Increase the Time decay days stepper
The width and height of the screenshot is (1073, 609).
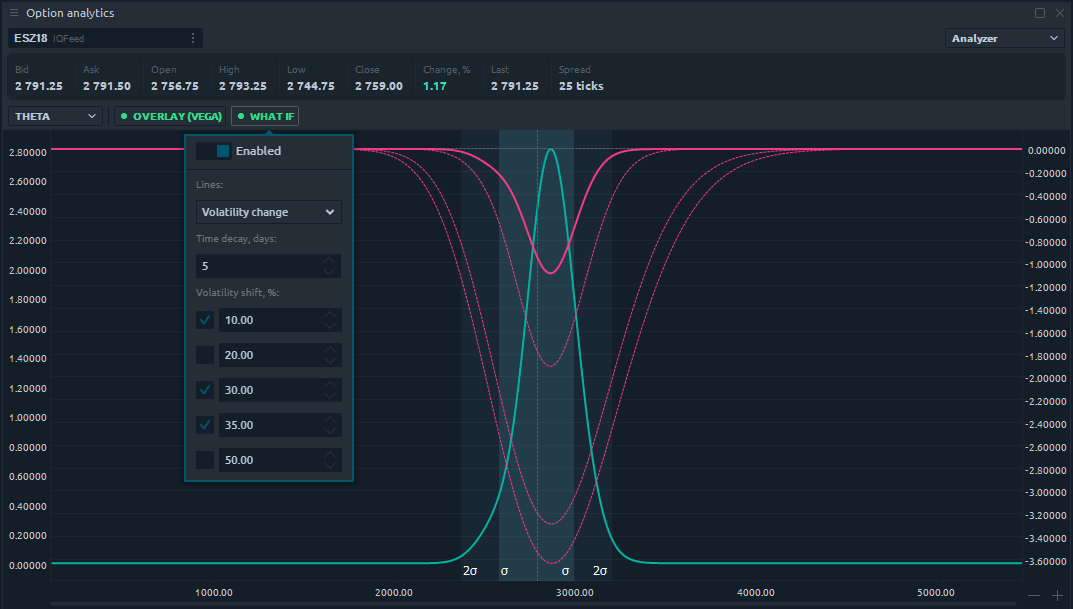(x=330, y=261)
